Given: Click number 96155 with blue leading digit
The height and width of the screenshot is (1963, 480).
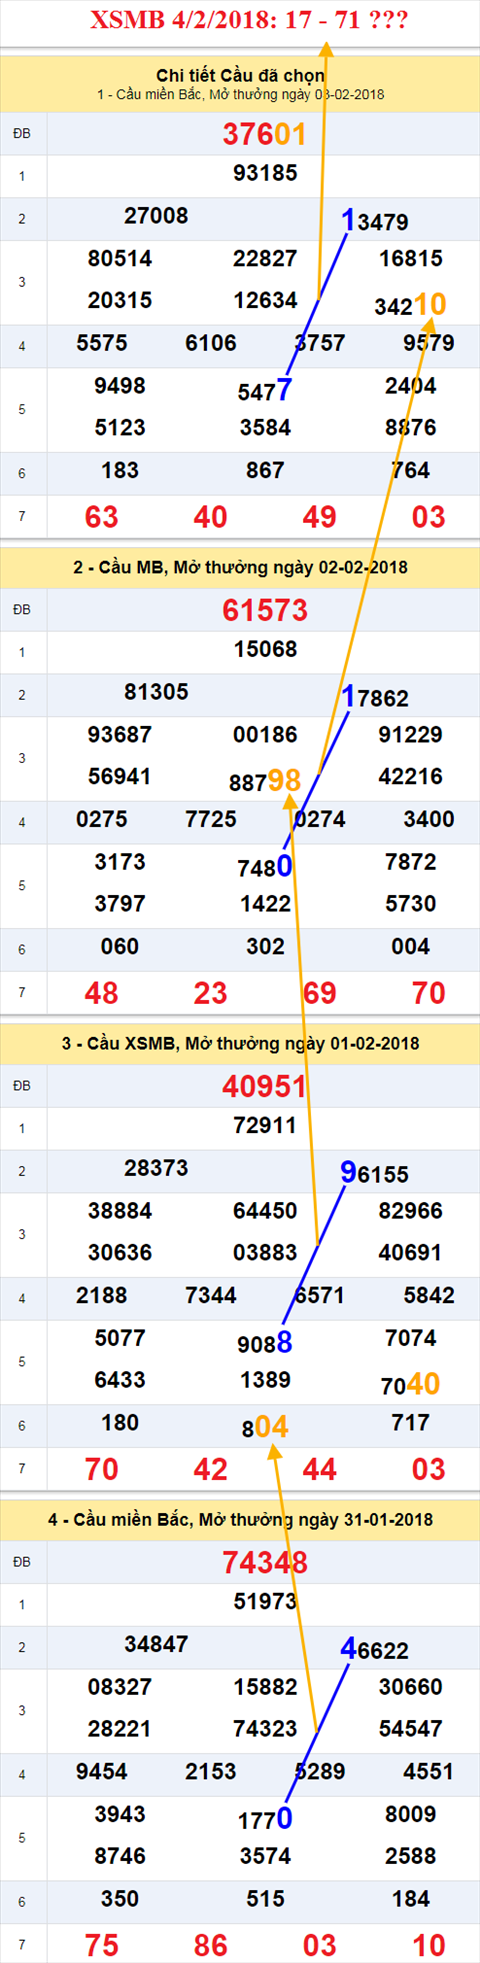Looking at the screenshot, I should (375, 1173).
